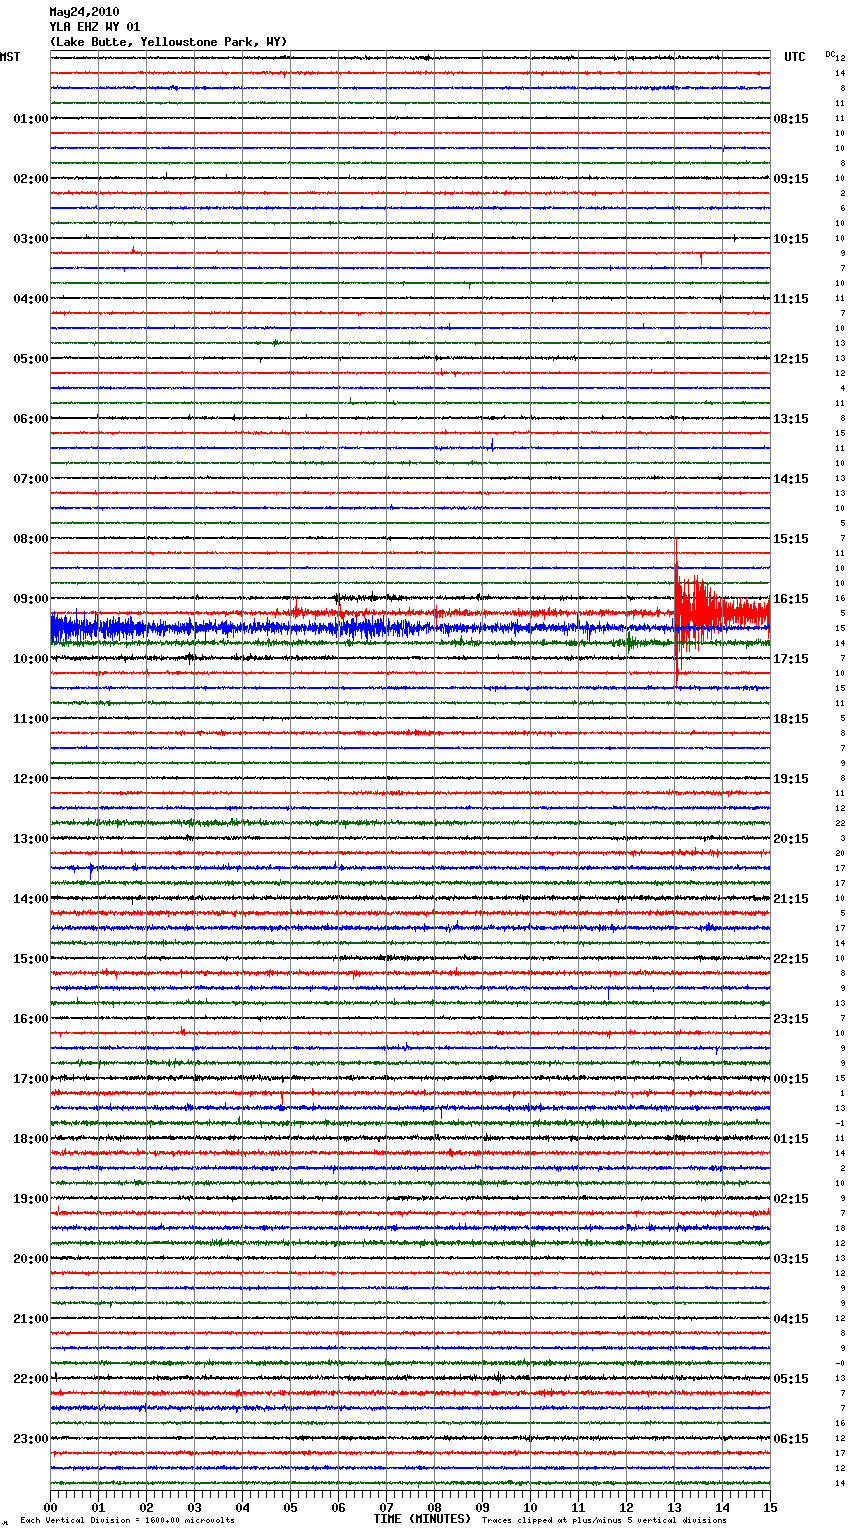This screenshot has height=1534, width=850.
Task: Select the 09:00 MST hour label
Action: pyautogui.click(x=31, y=599)
